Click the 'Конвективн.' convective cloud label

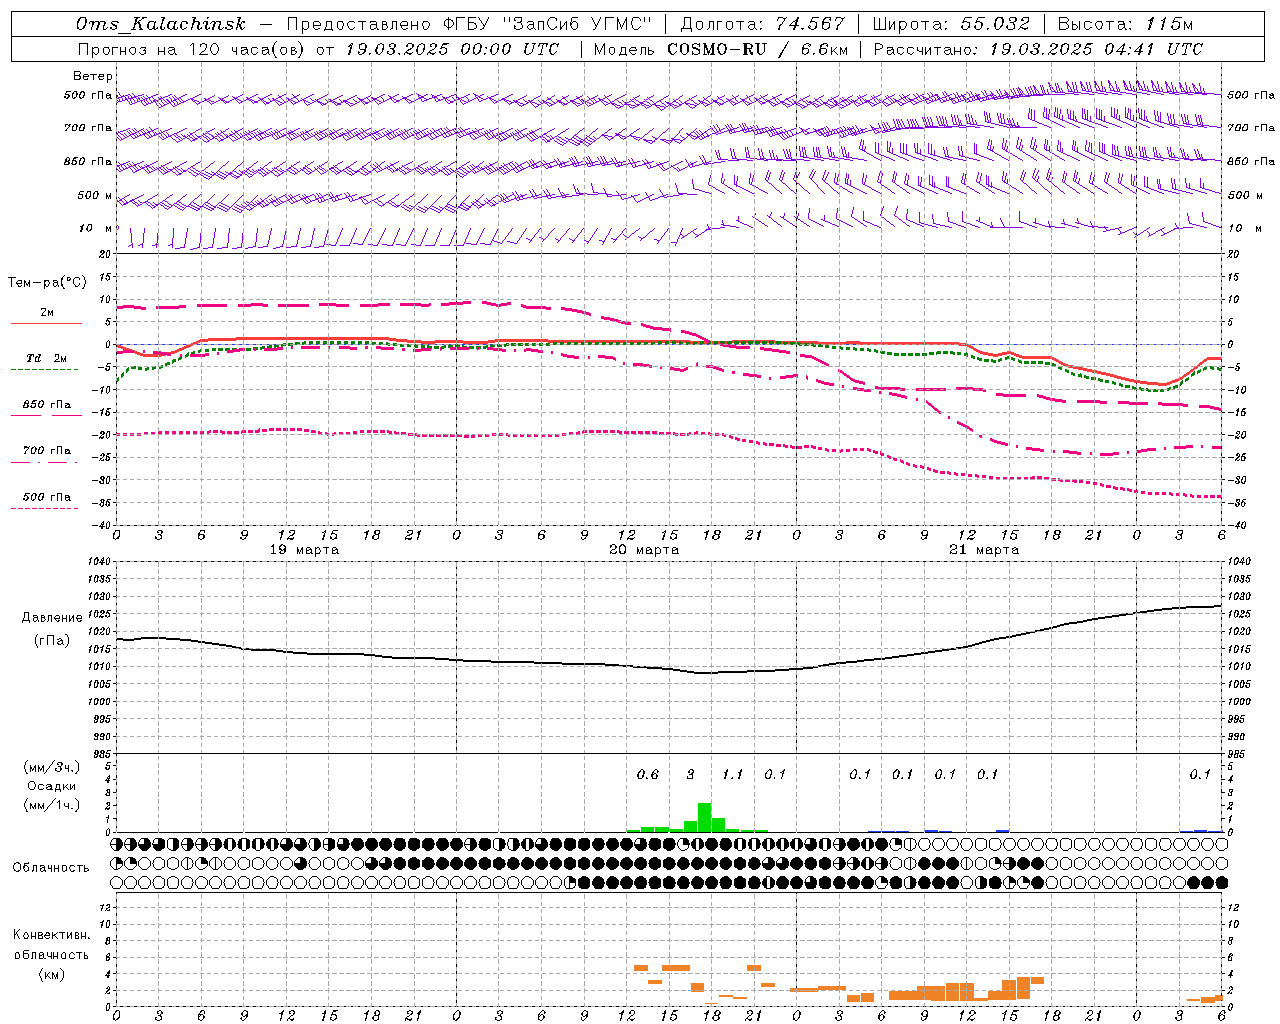[51, 935]
